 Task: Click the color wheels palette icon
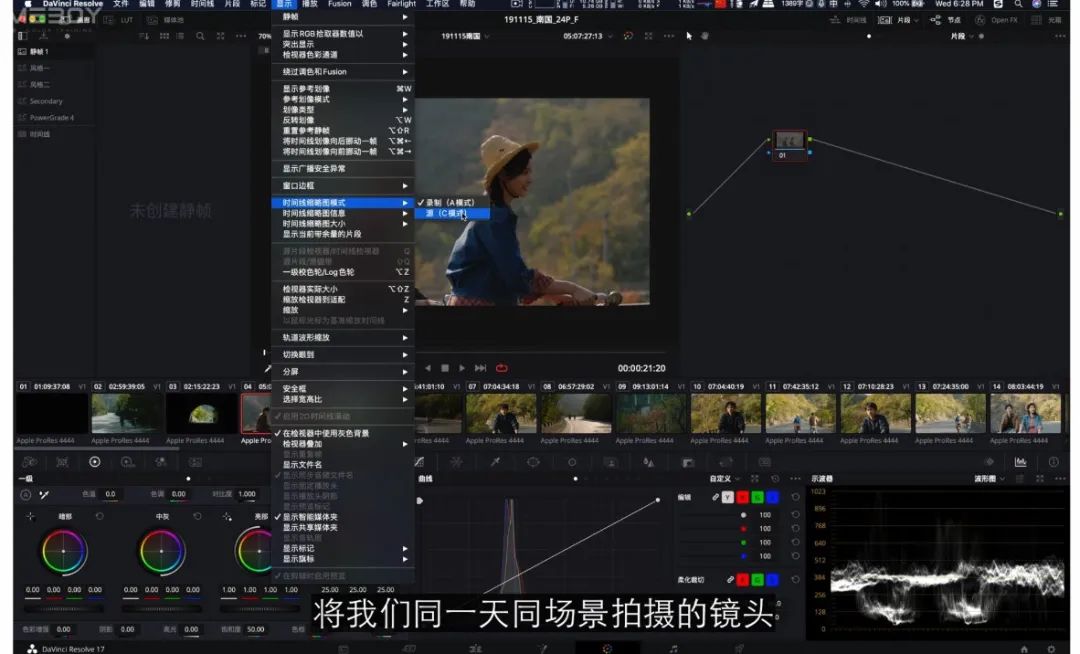[x=94, y=462]
